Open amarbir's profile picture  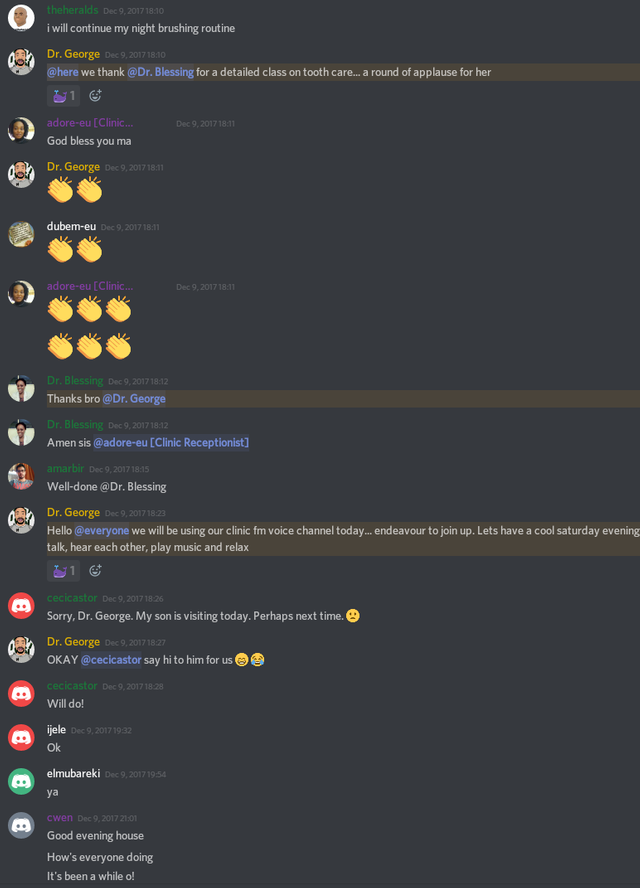(x=22, y=476)
